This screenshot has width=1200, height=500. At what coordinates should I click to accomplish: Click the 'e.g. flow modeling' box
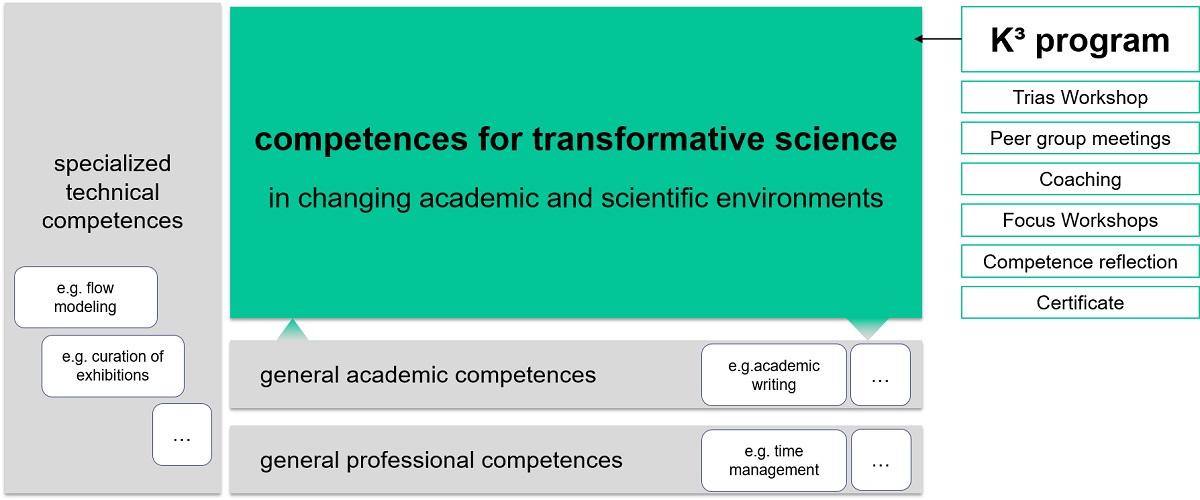[x=86, y=297]
